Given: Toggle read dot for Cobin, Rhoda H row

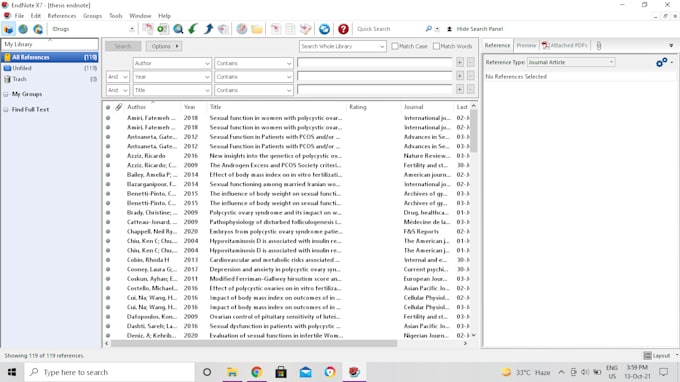Looking at the screenshot, I should coord(108,260).
